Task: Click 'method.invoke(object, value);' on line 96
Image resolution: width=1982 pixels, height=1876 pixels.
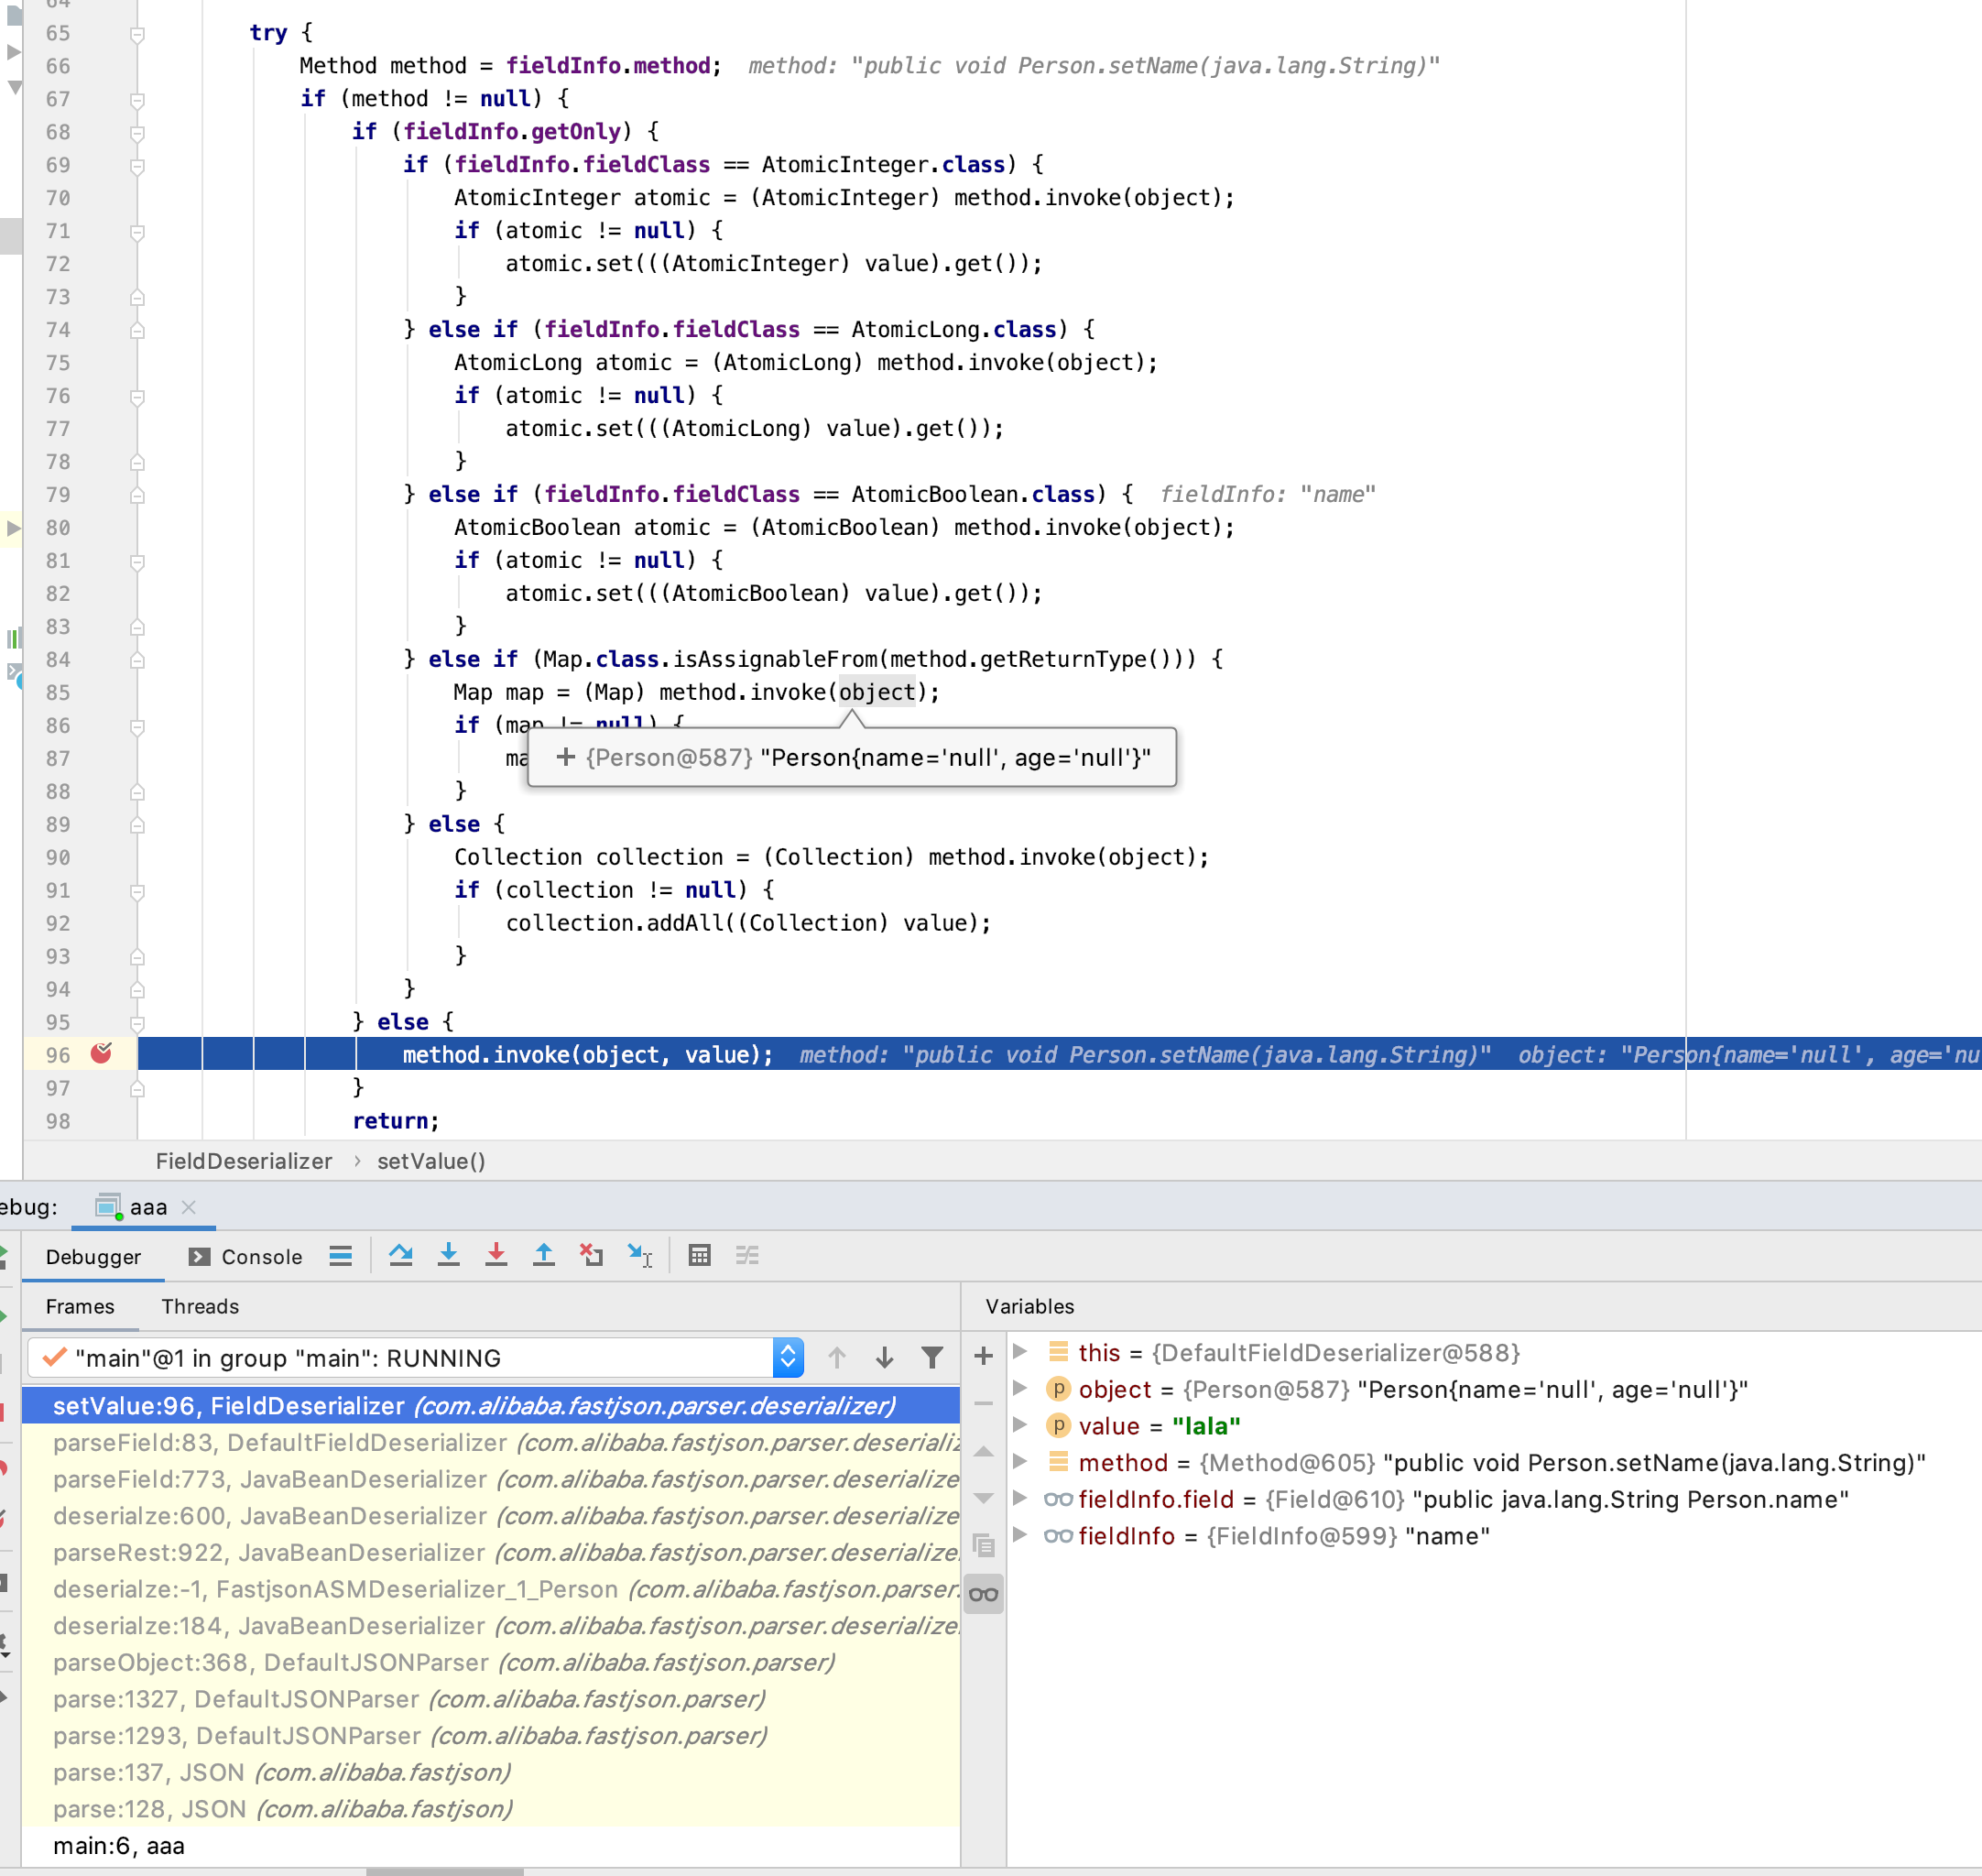Action: [x=587, y=1054]
